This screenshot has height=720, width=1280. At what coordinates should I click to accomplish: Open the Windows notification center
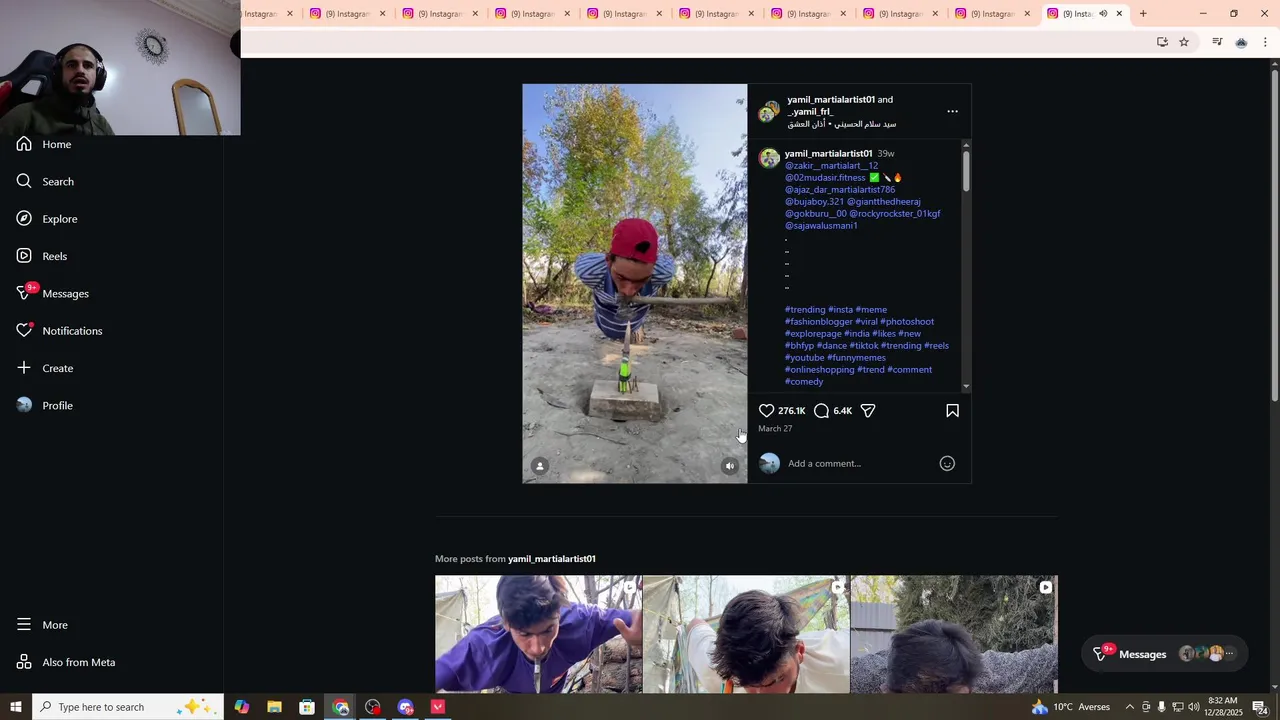1260,707
